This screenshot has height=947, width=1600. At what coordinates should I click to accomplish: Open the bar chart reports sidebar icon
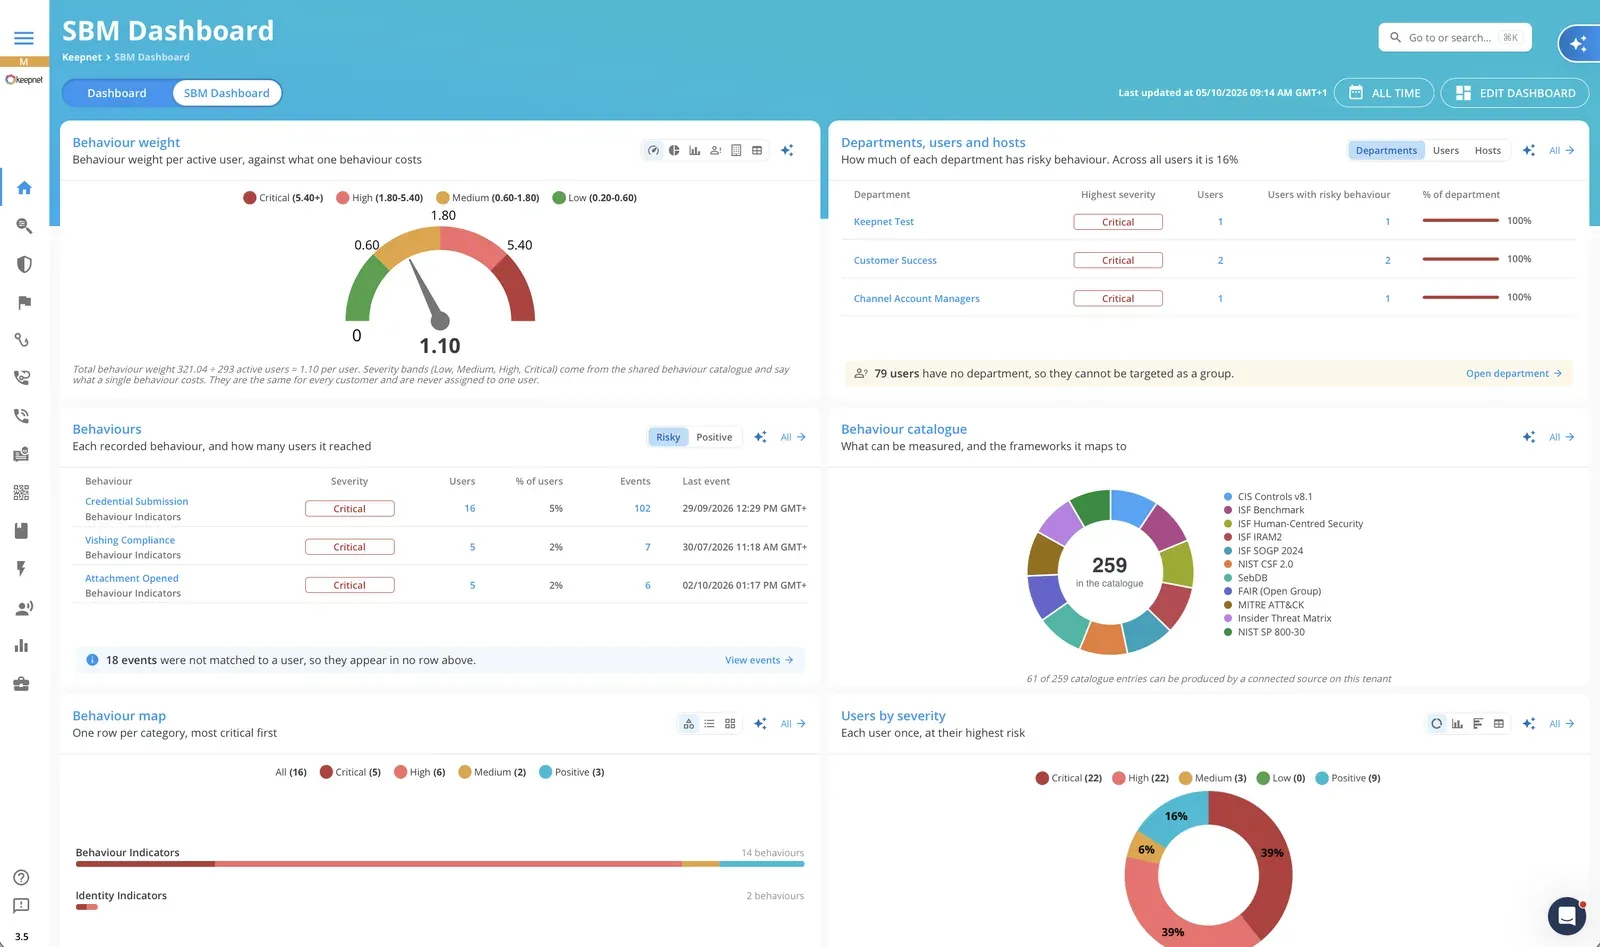pos(21,645)
